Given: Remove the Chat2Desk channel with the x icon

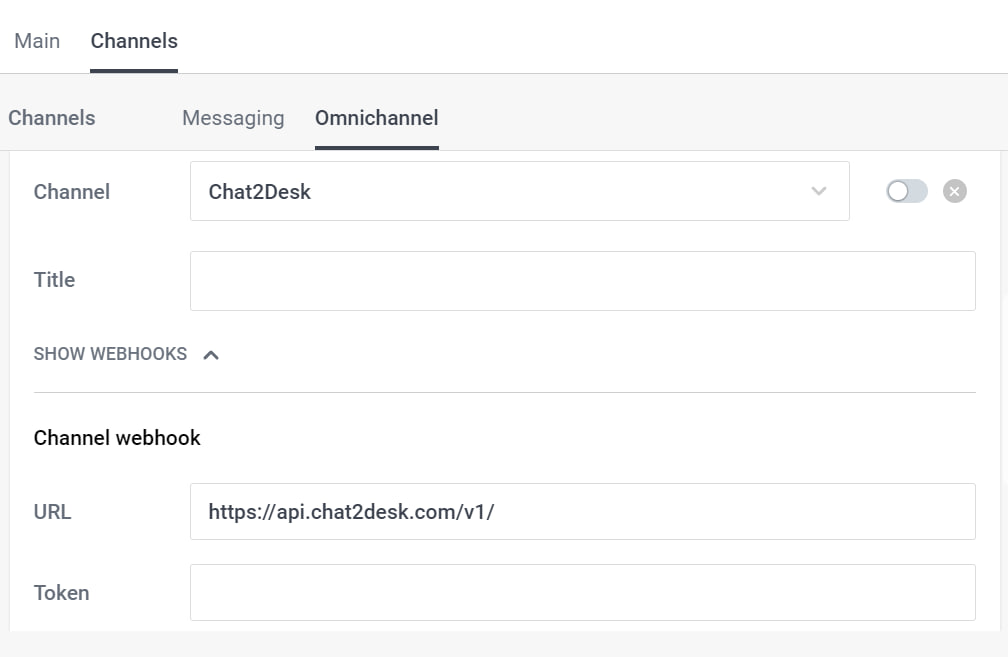Looking at the screenshot, I should [954, 191].
